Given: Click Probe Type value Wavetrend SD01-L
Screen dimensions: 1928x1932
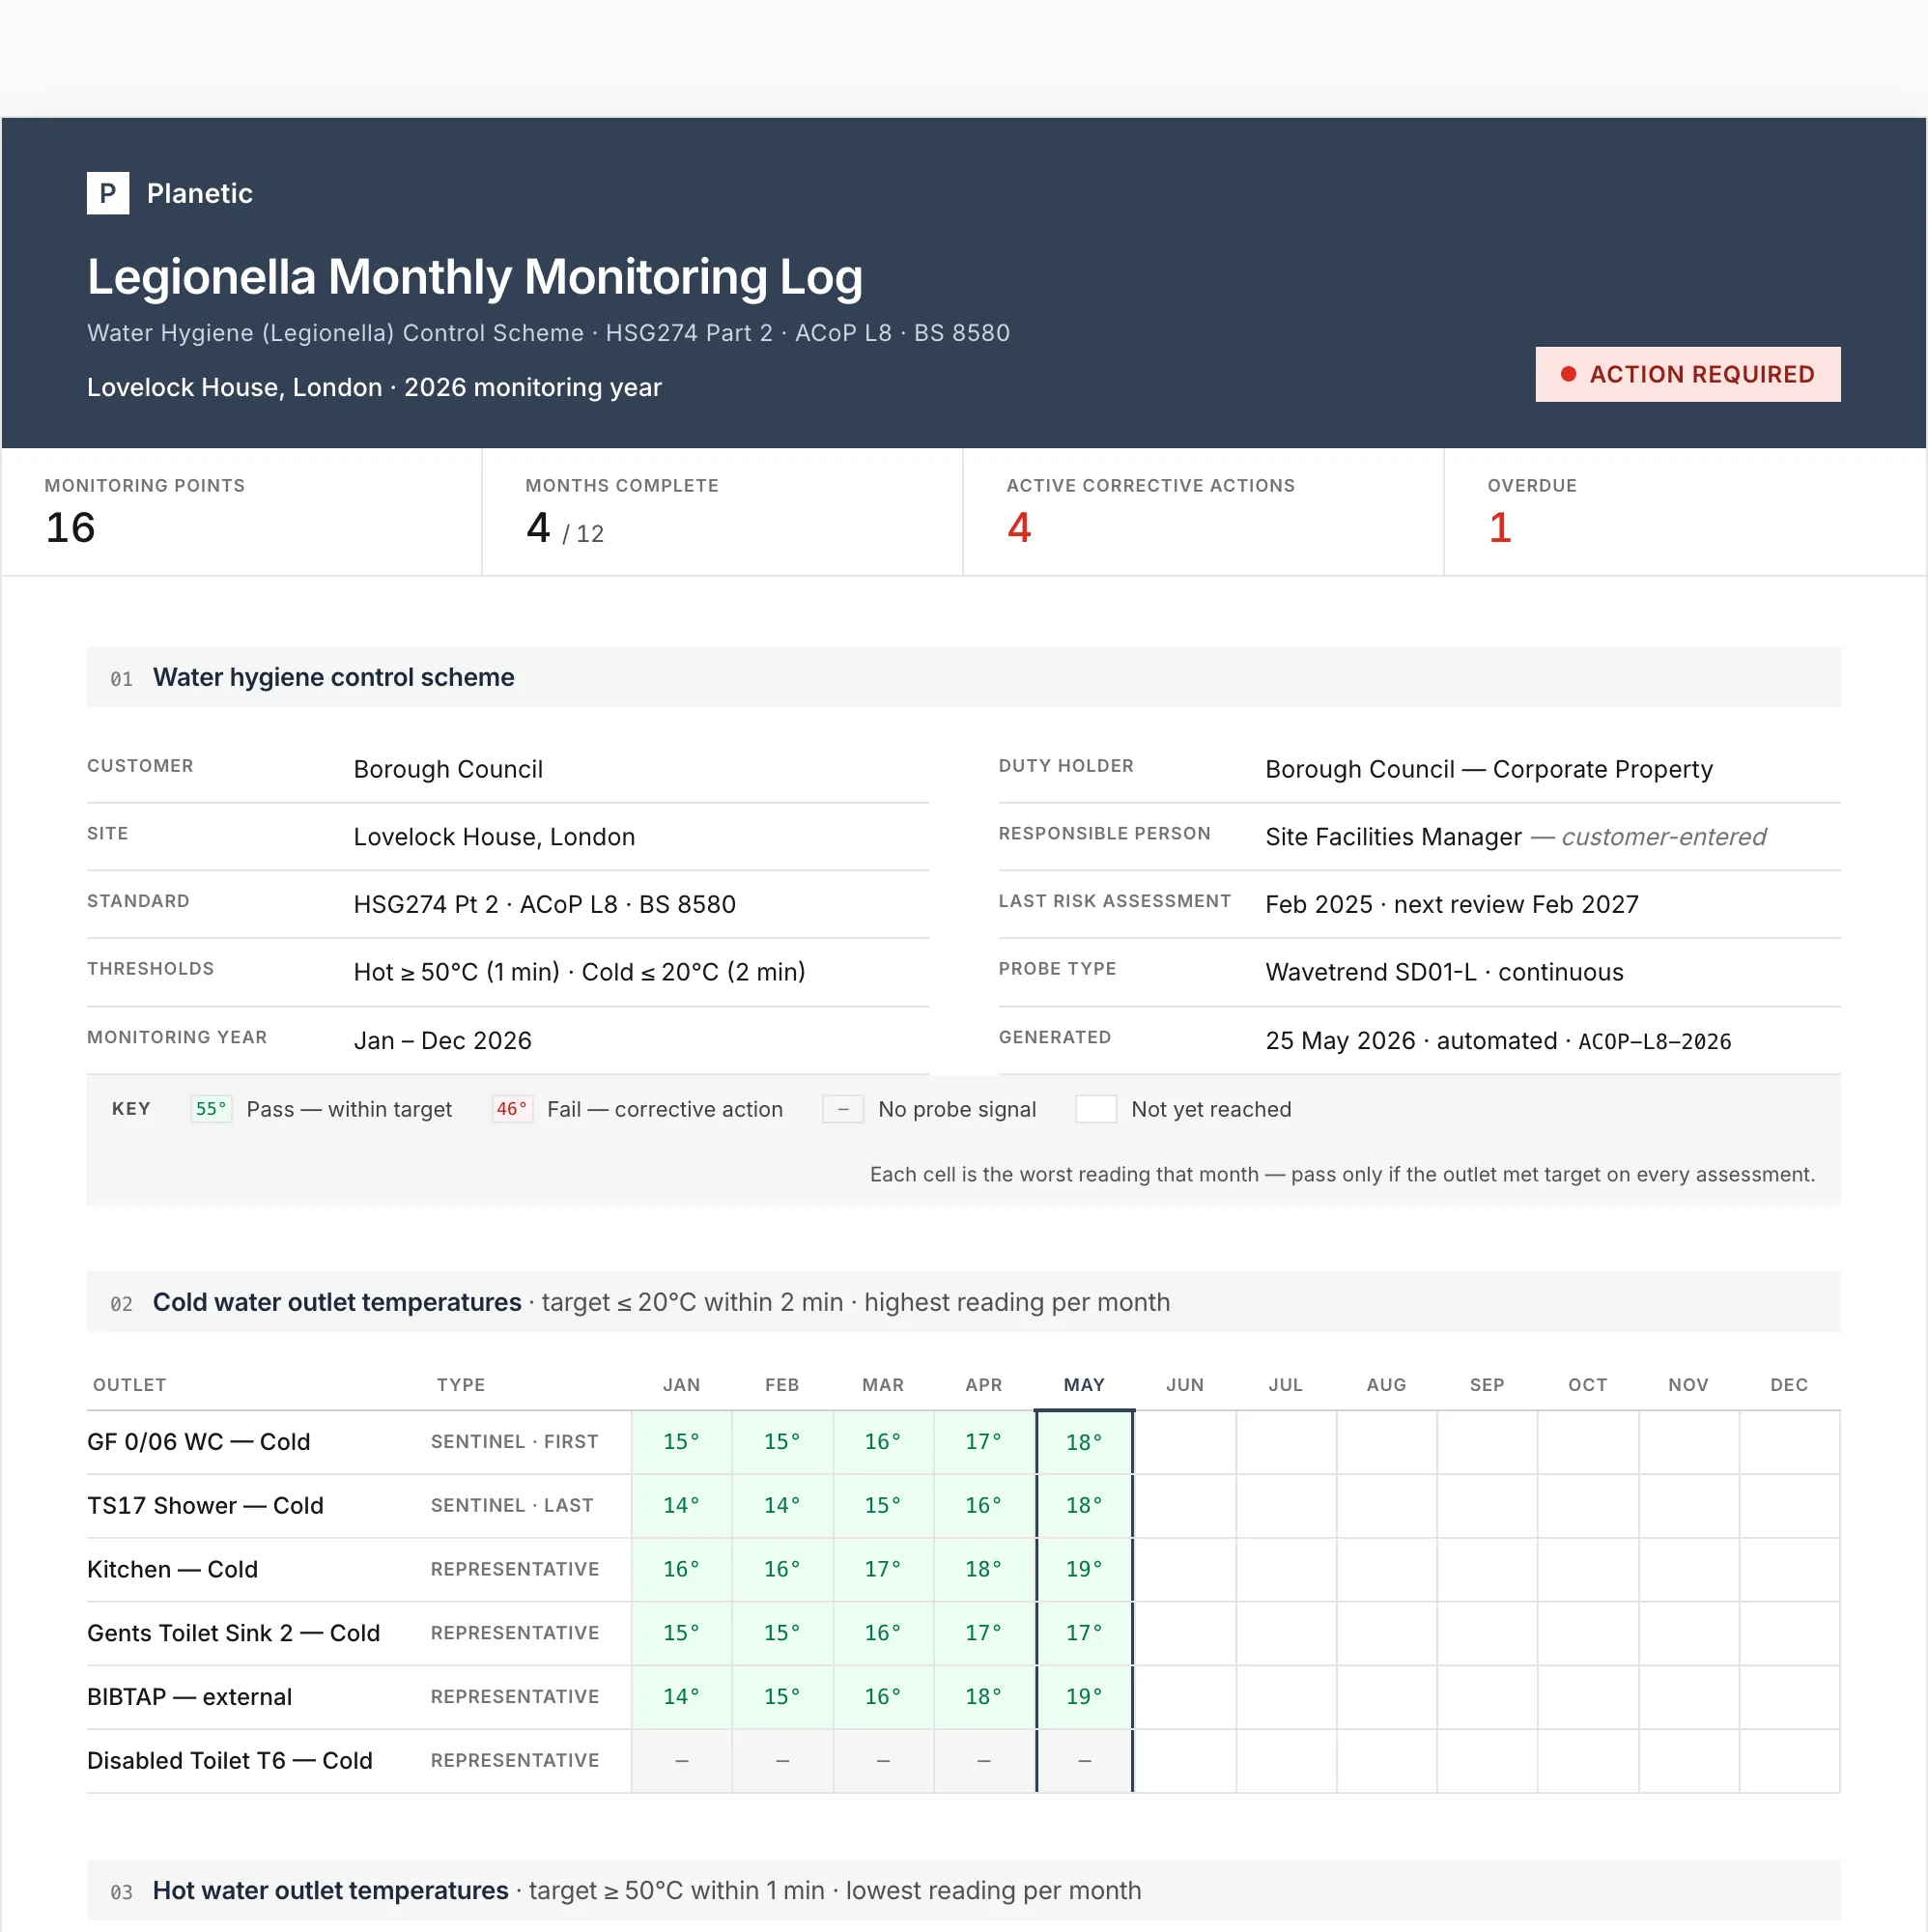Looking at the screenshot, I should tap(1370, 972).
